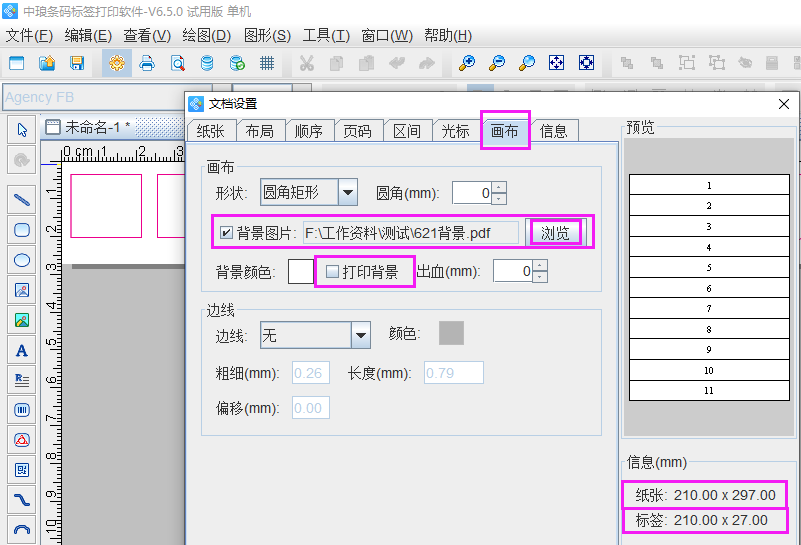Save document using floppy disk icon
The height and width of the screenshot is (545, 801).
(x=77, y=63)
